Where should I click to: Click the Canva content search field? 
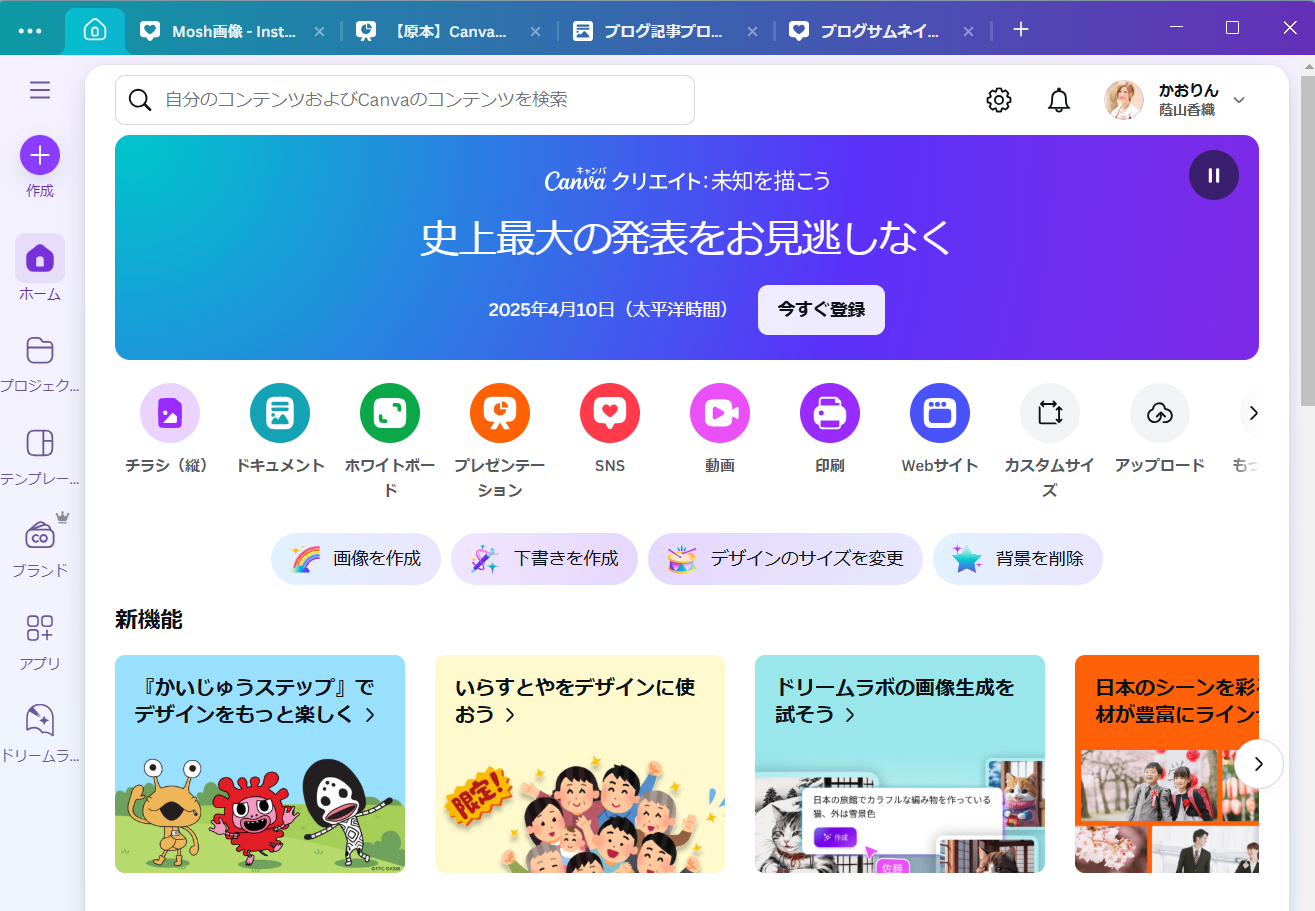[405, 100]
